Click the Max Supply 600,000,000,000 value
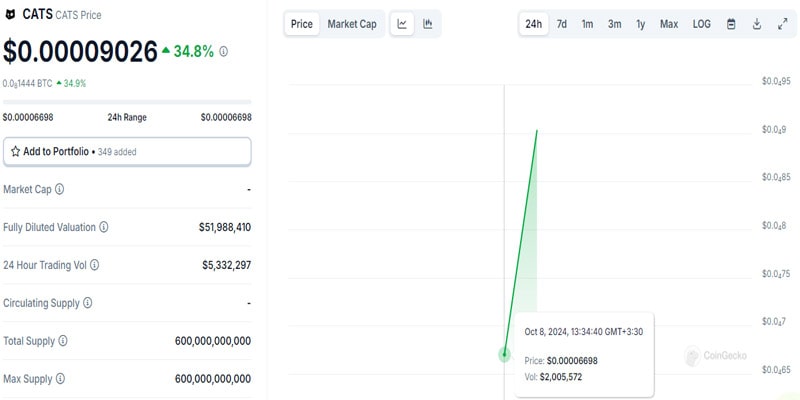This screenshot has height=400, width=800. 213,379
